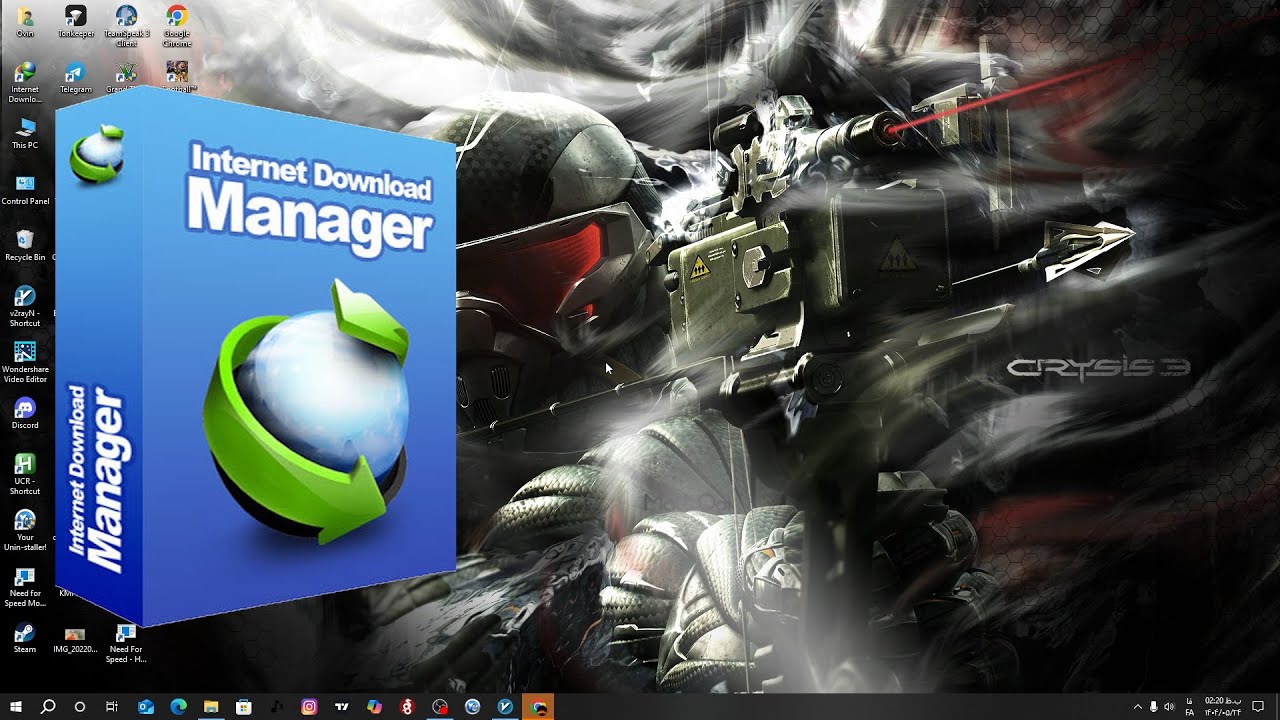Screen dimensions: 1280x720
Task: Select the Recycle Bin icon
Action: click(25, 246)
